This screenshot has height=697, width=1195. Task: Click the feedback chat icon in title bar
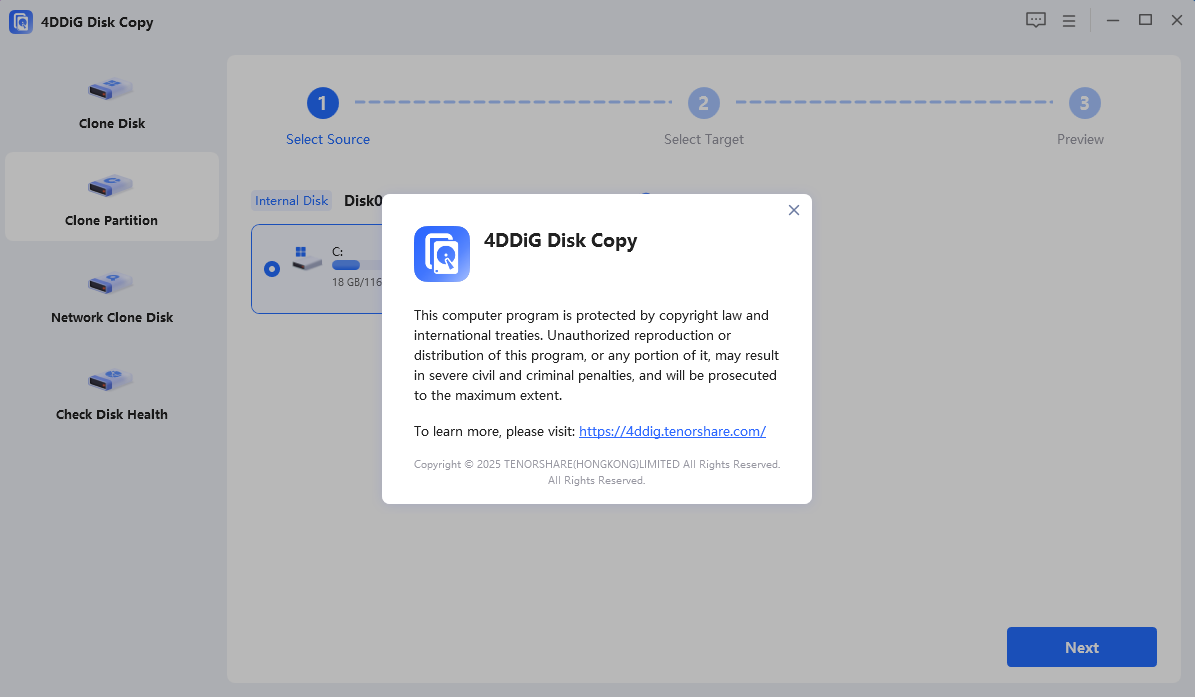click(1035, 21)
